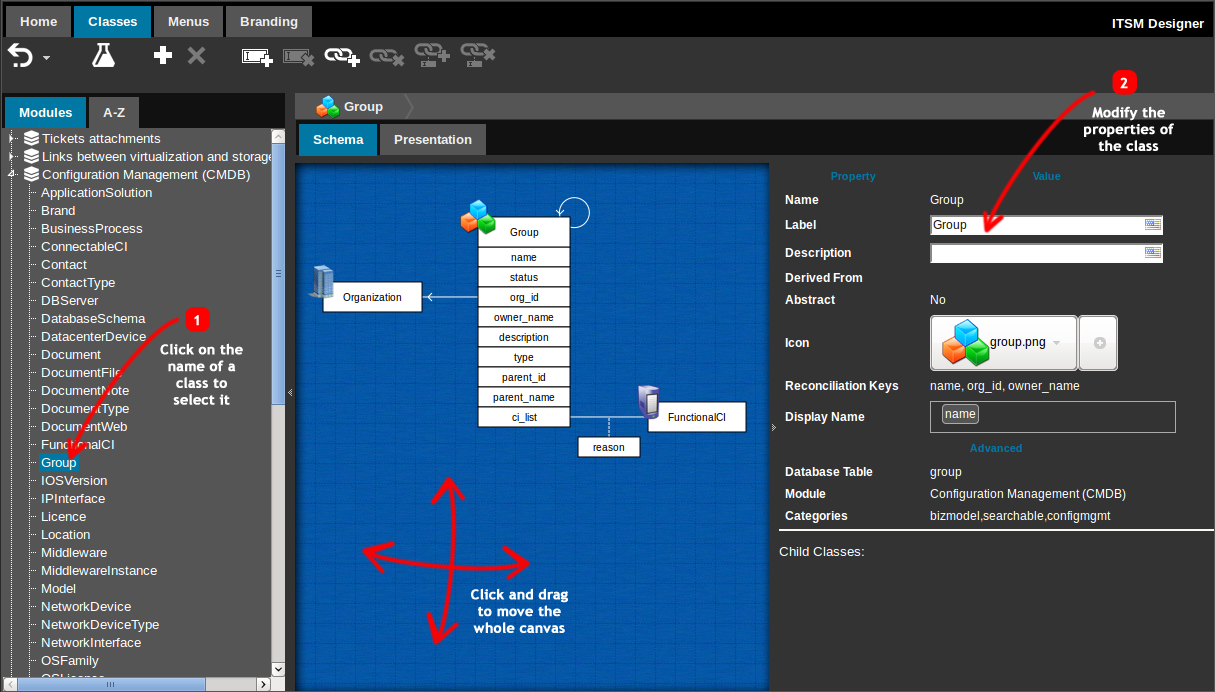Click the undo arrow icon
This screenshot has height=692, width=1215.
coord(20,55)
